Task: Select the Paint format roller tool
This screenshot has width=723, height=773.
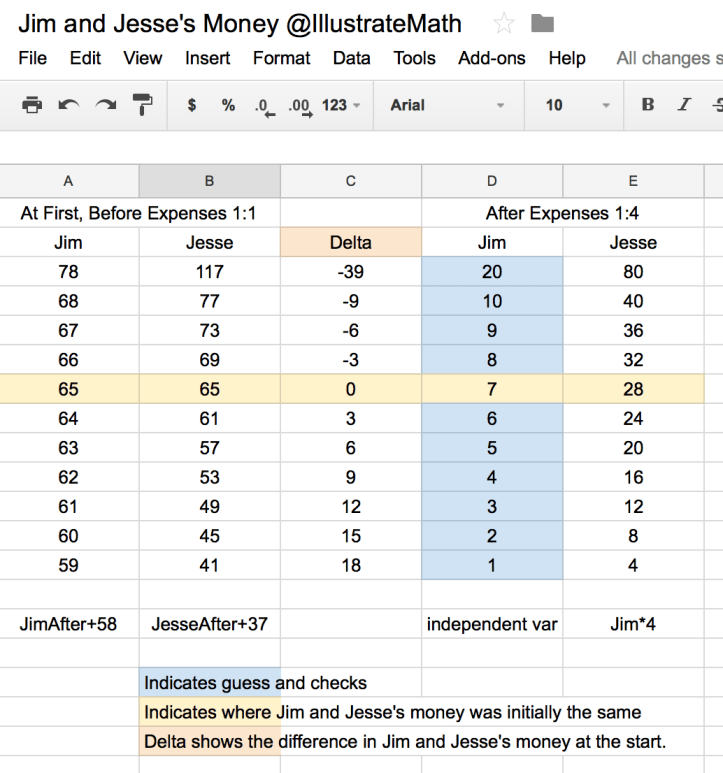Action: 142,105
